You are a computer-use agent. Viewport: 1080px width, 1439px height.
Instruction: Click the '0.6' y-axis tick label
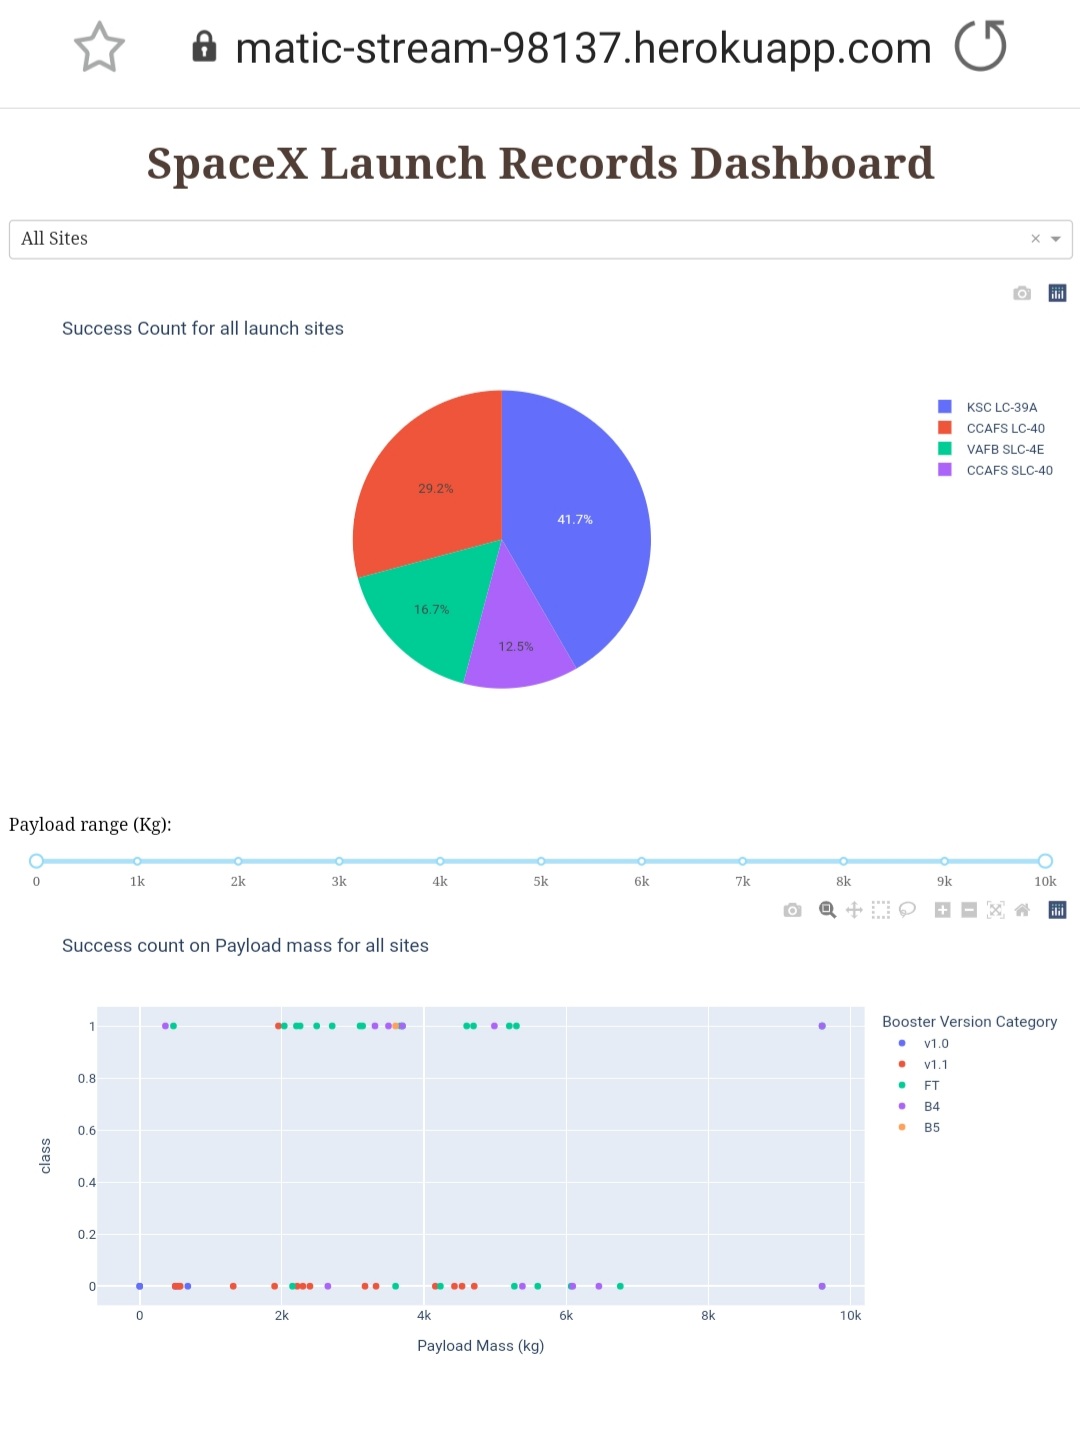pos(87,1130)
